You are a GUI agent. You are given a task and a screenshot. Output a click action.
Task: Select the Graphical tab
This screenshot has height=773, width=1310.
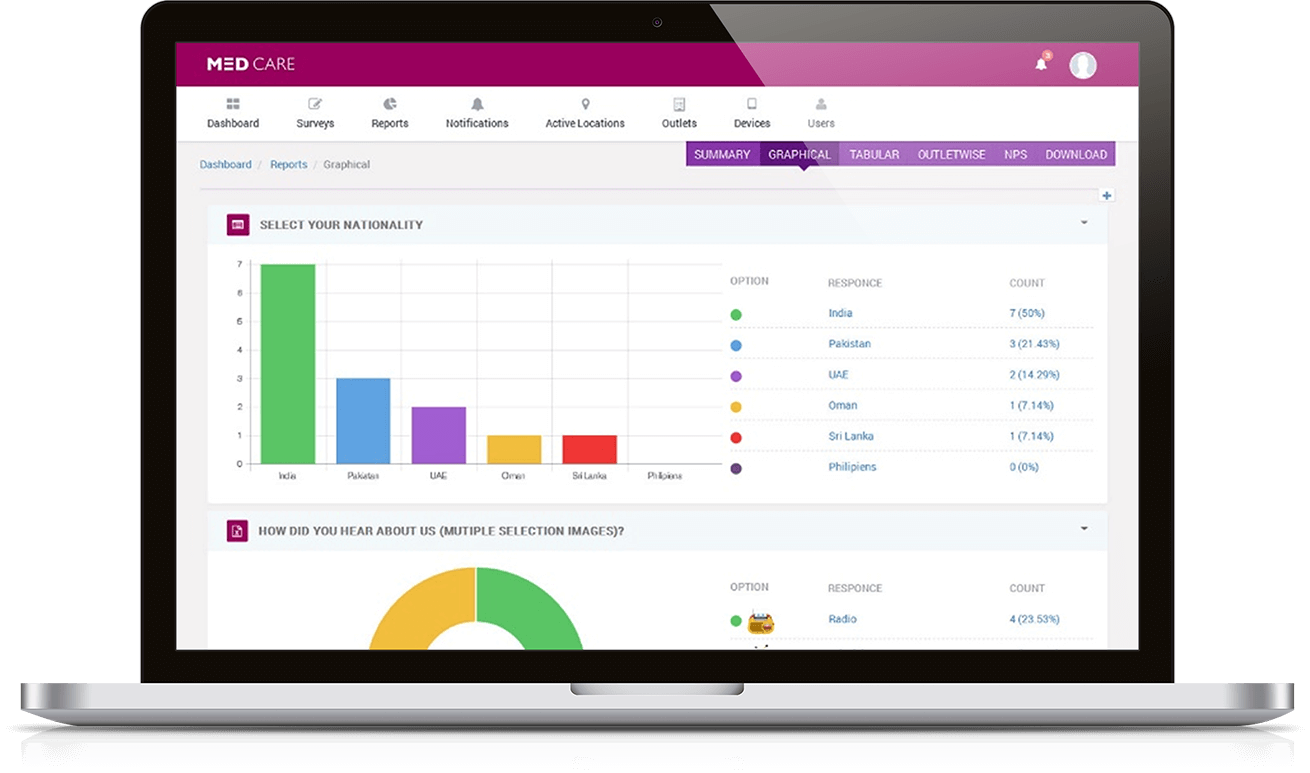pos(799,154)
